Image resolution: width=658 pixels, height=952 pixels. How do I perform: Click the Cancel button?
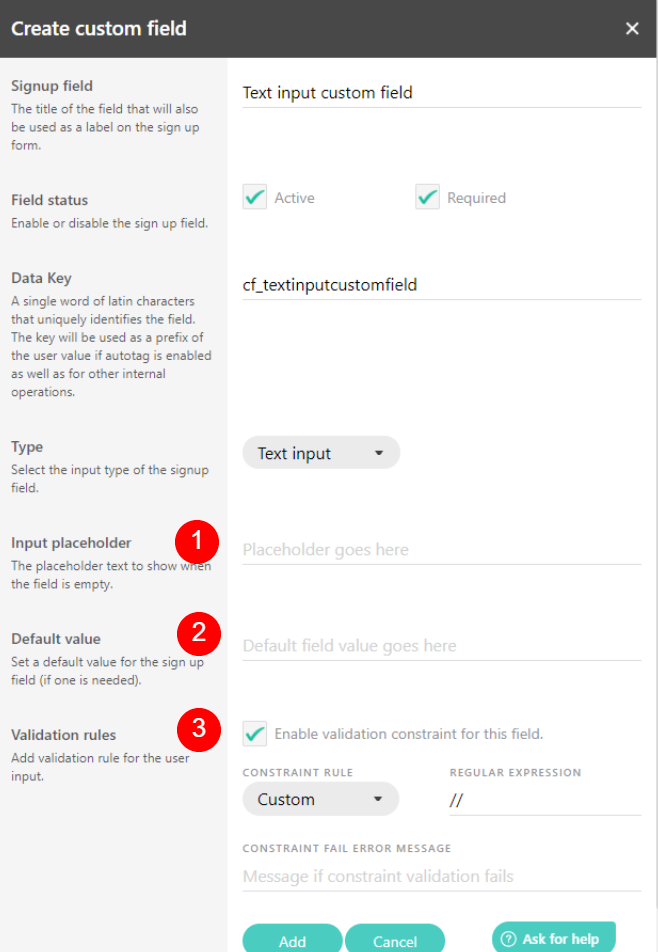coord(395,938)
